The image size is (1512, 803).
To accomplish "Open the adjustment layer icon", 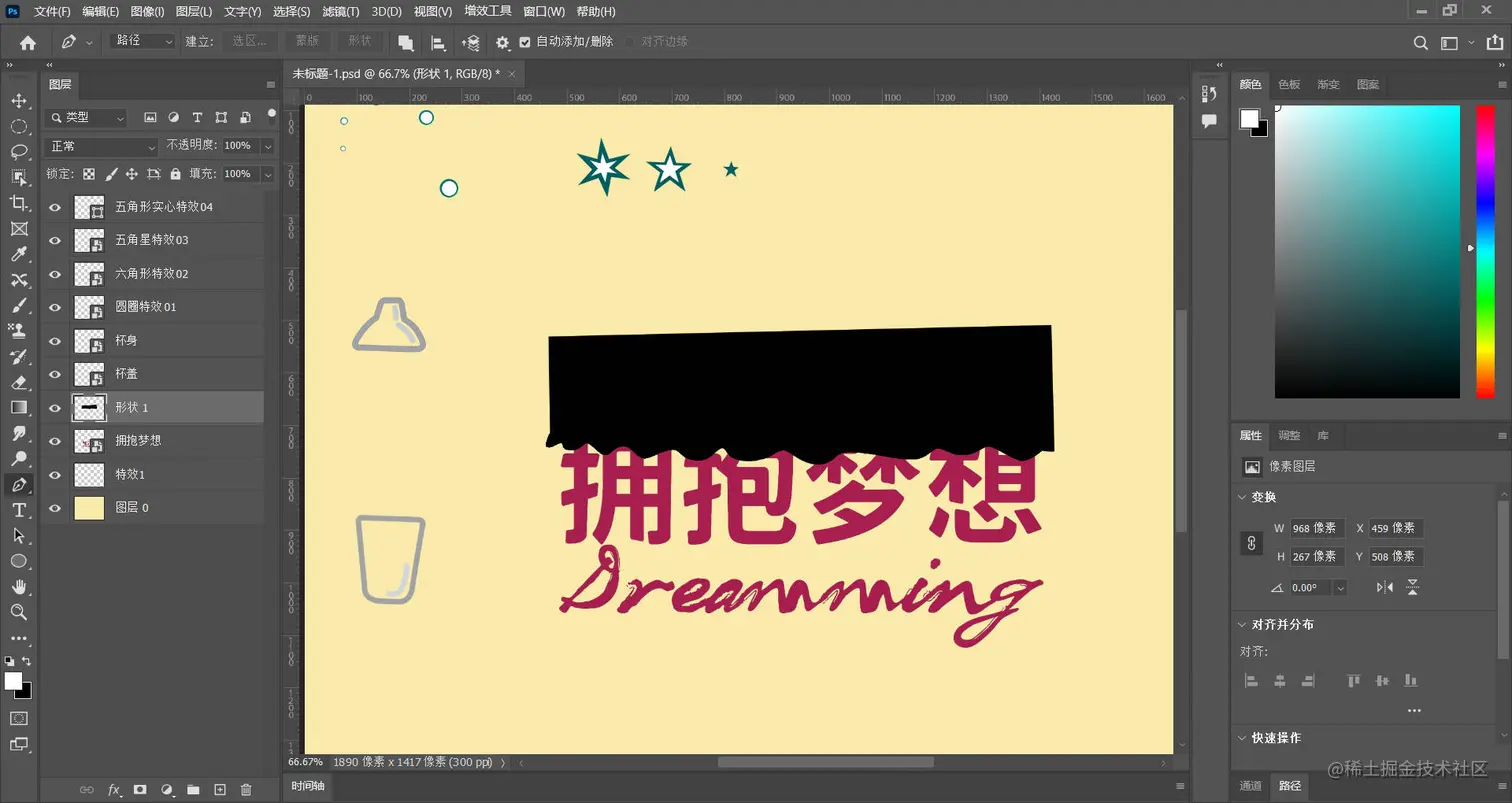I will (166, 790).
